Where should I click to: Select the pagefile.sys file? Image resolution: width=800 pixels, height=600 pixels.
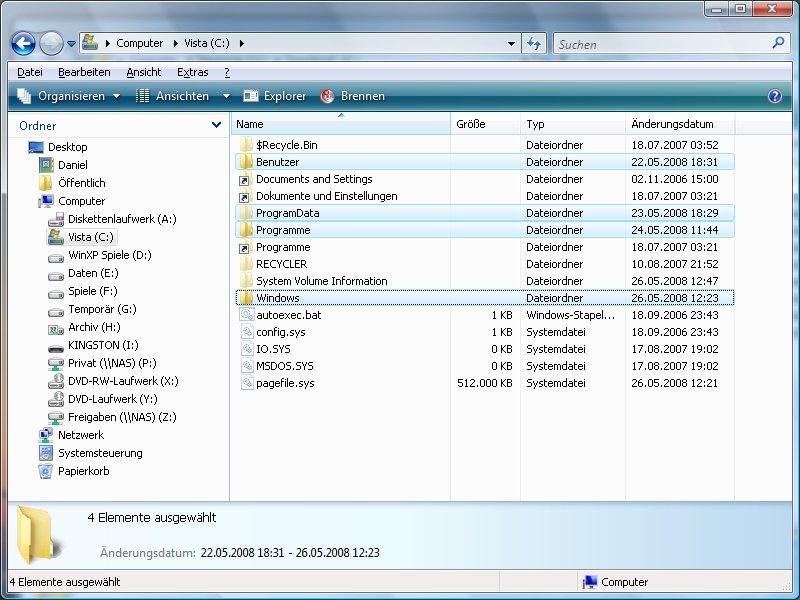(x=485, y=383)
